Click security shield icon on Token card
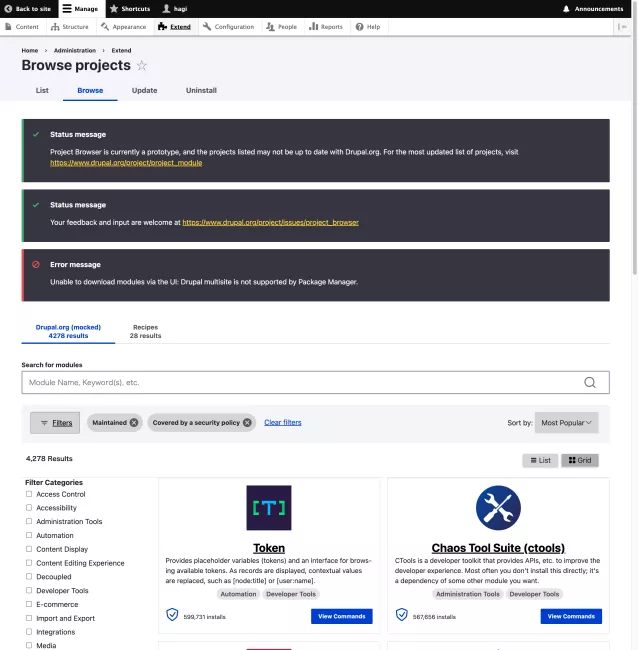The width and height of the screenshot is (638, 650). point(172,614)
